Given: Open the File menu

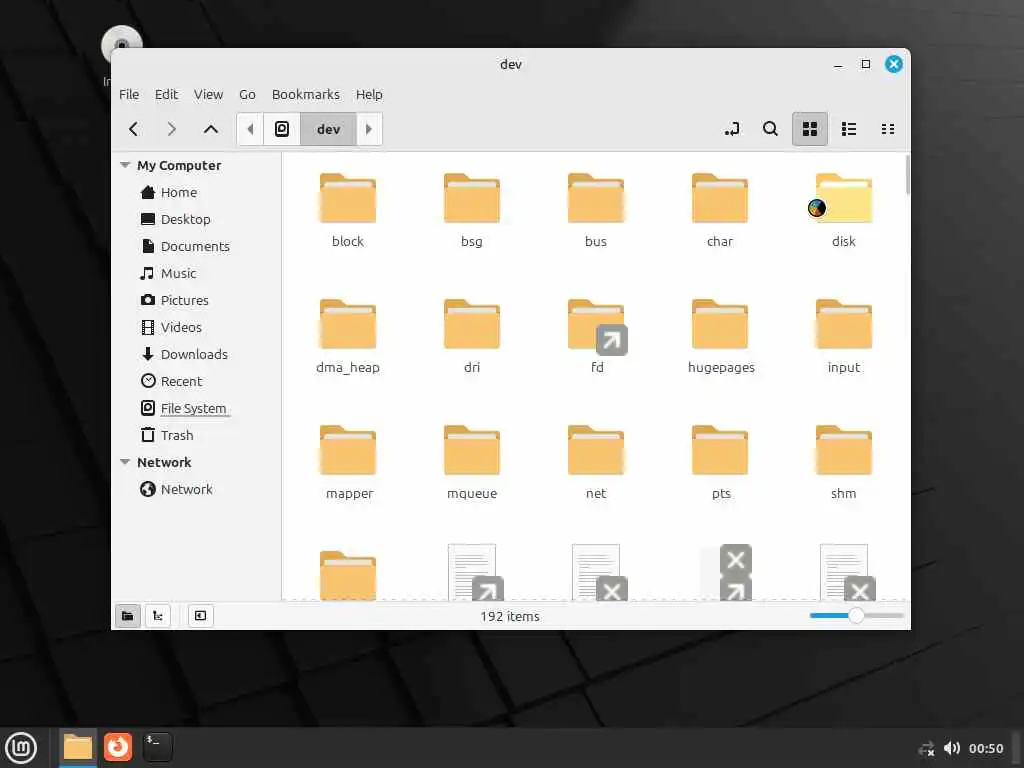Looking at the screenshot, I should click(x=129, y=94).
